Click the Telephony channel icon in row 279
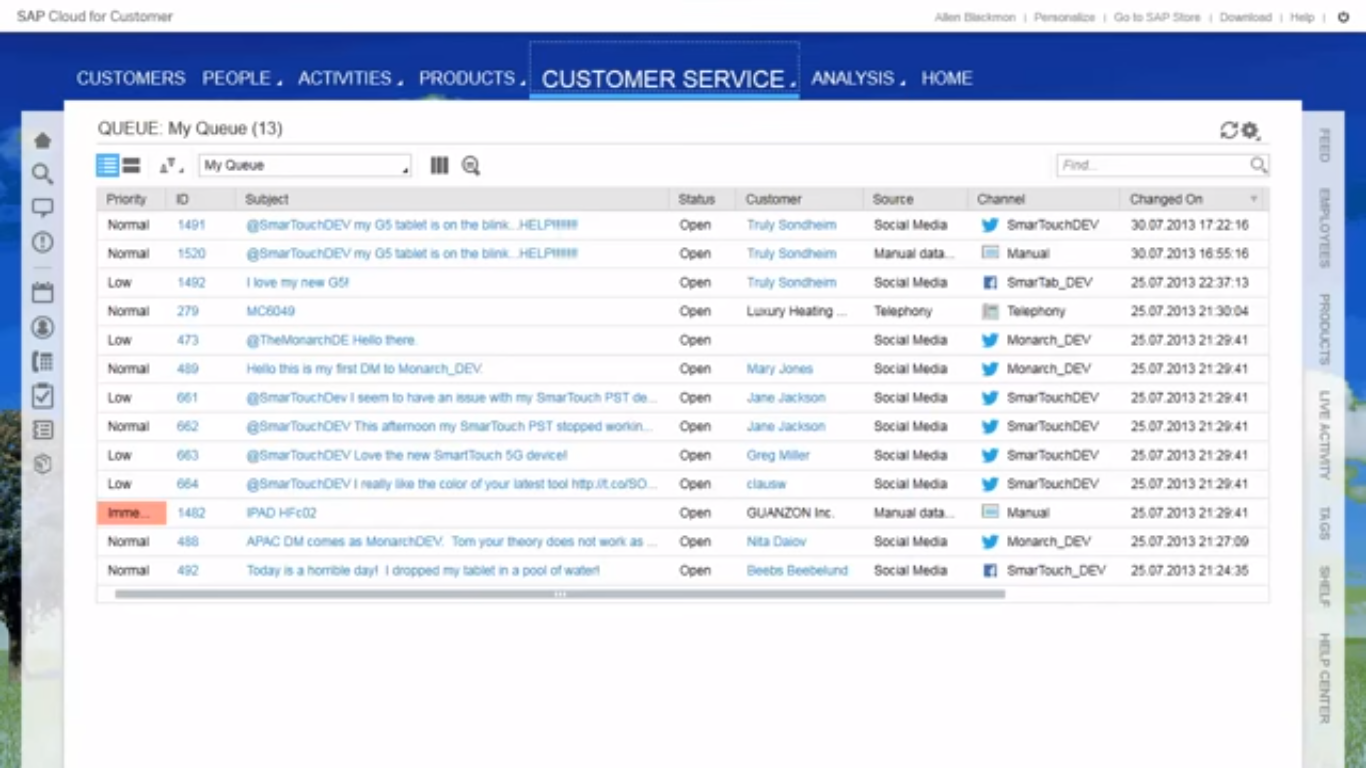 click(990, 311)
